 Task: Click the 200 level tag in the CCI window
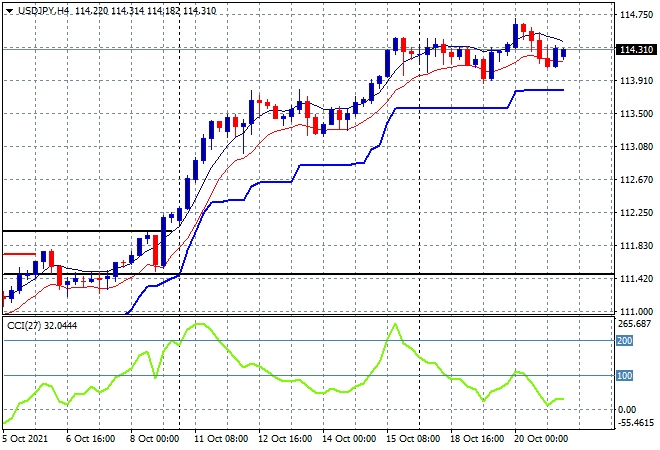click(625, 341)
